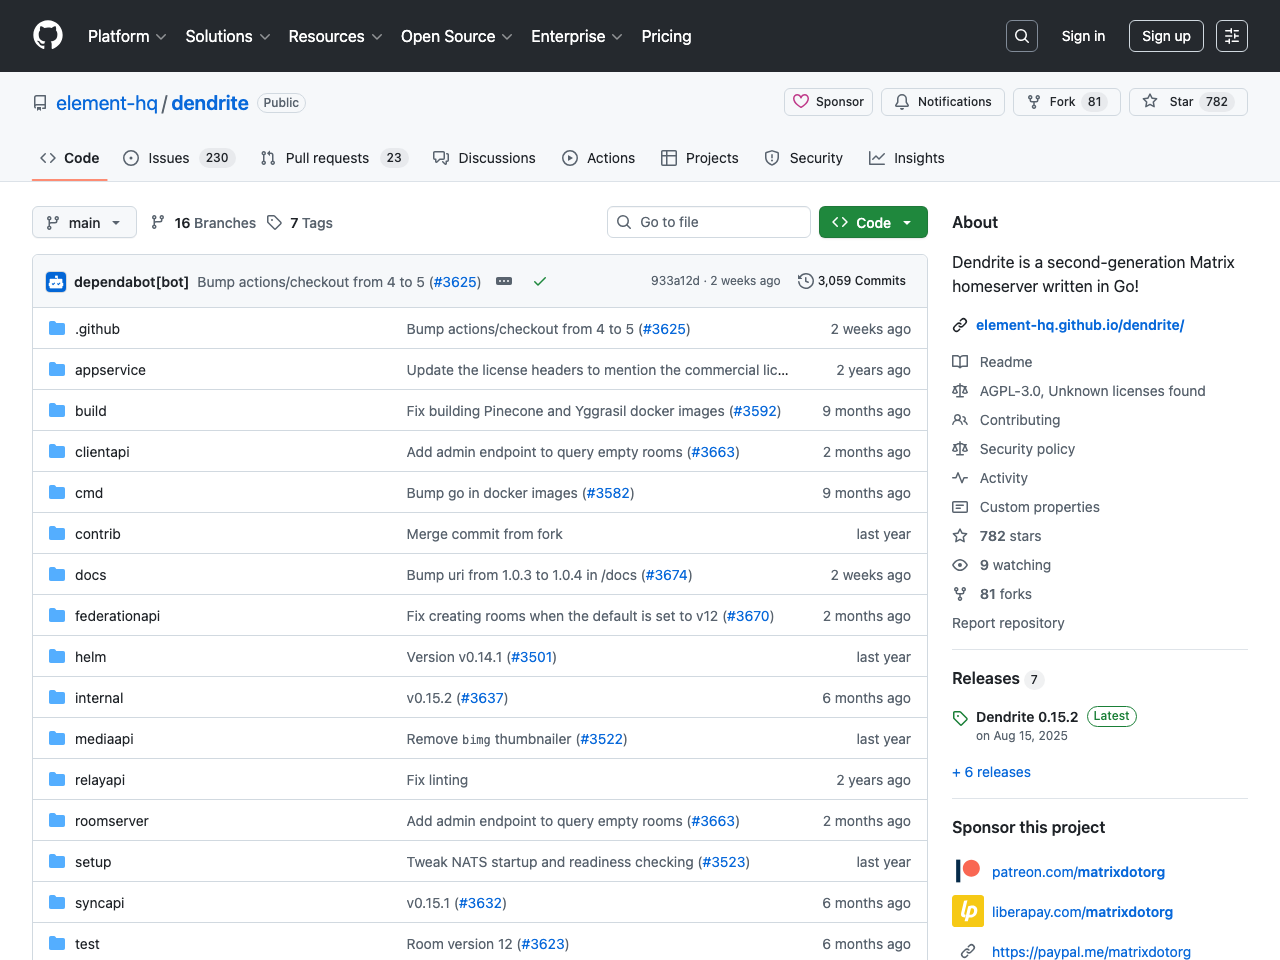
Task: Sponsor the project with heart button
Action: coord(828,102)
